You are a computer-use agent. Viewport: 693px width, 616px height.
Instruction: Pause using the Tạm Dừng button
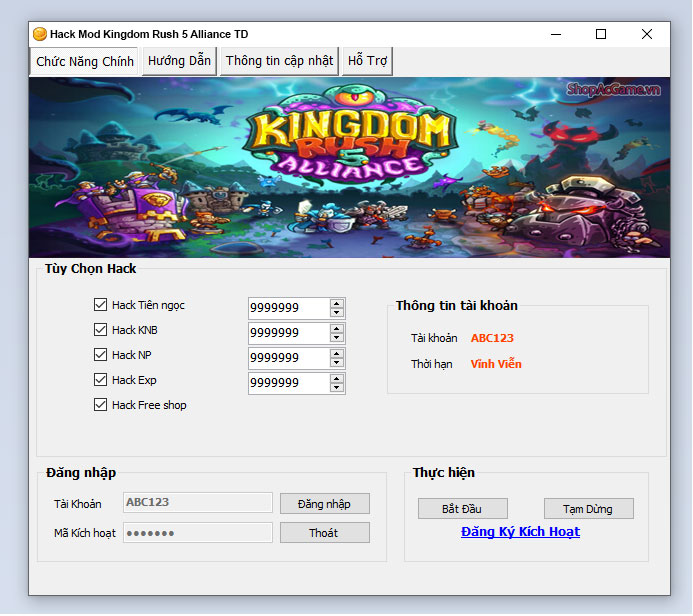[588, 509]
